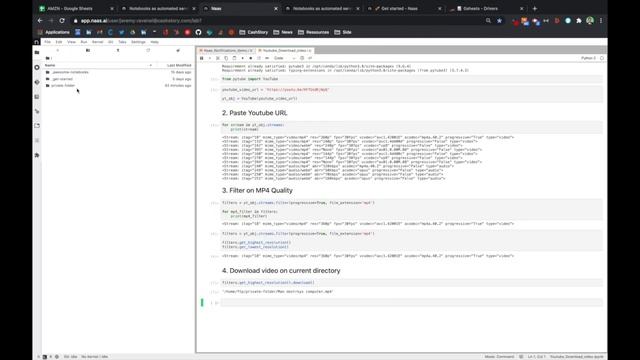Open the file browser sidebar tab
The width and height of the screenshot is (640, 360).
point(37,52)
